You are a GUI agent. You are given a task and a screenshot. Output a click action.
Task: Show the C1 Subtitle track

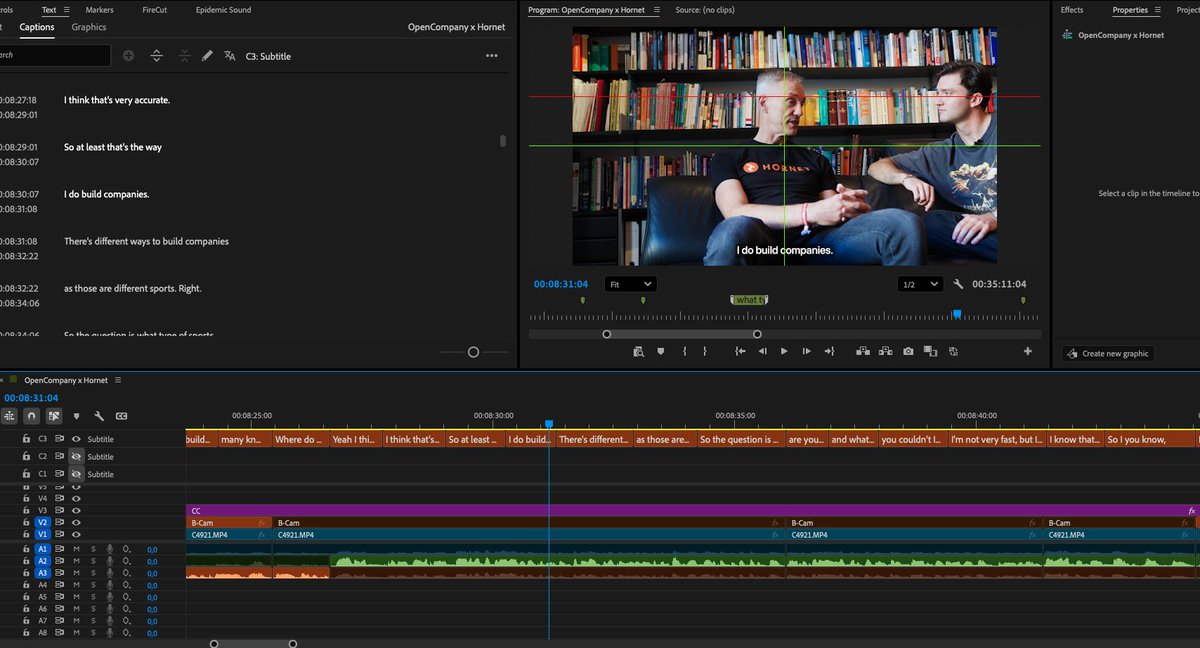[76, 473]
